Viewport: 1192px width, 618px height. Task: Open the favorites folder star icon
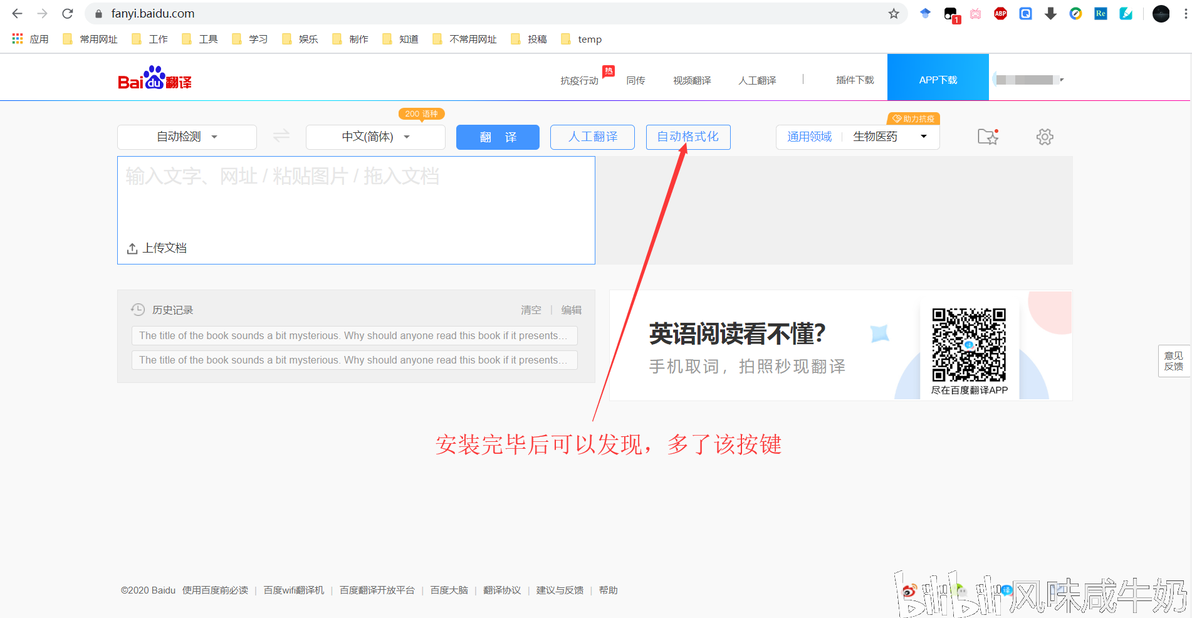tap(988, 137)
